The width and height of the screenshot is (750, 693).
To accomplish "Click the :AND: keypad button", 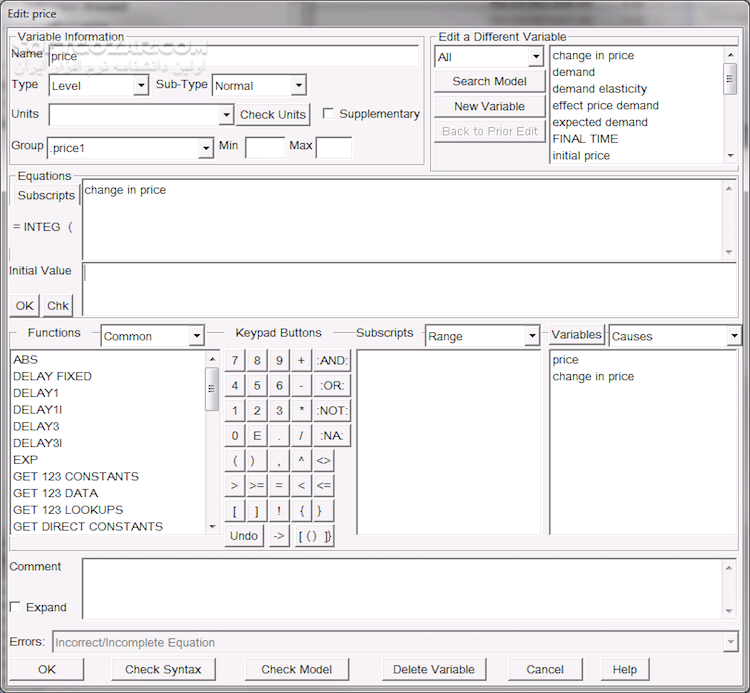I will point(332,360).
